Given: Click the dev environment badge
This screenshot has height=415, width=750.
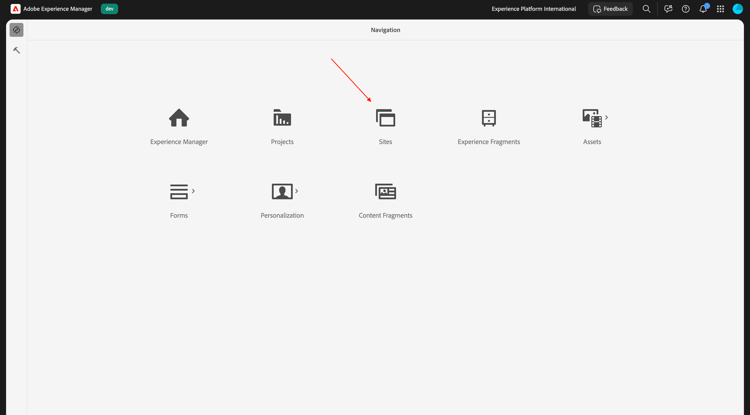Looking at the screenshot, I should point(110,9).
